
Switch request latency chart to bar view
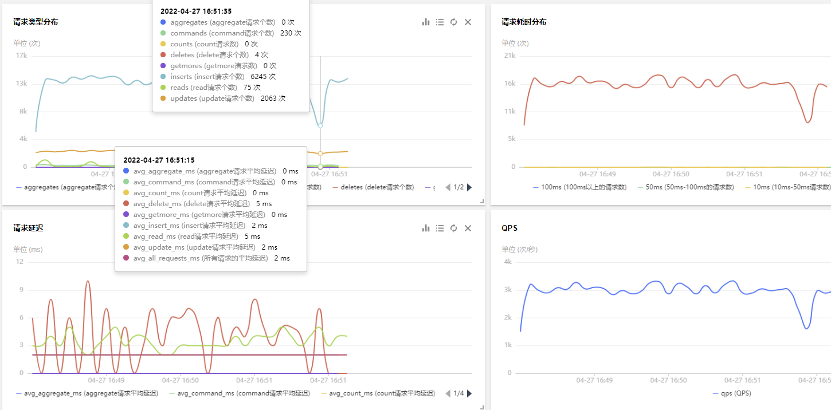[425, 227]
